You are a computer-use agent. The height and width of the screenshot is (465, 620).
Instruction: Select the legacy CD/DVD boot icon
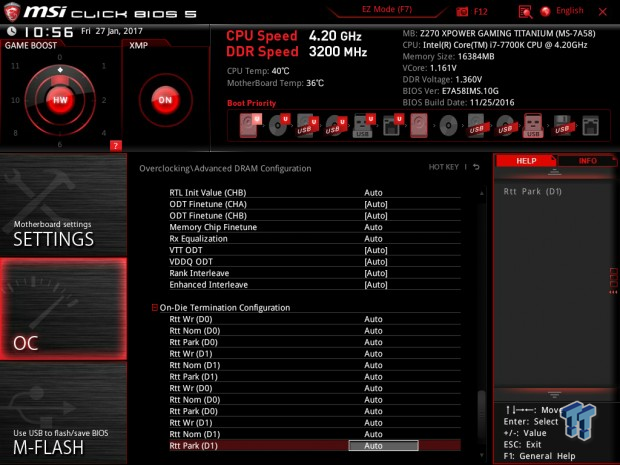tap(448, 126)
